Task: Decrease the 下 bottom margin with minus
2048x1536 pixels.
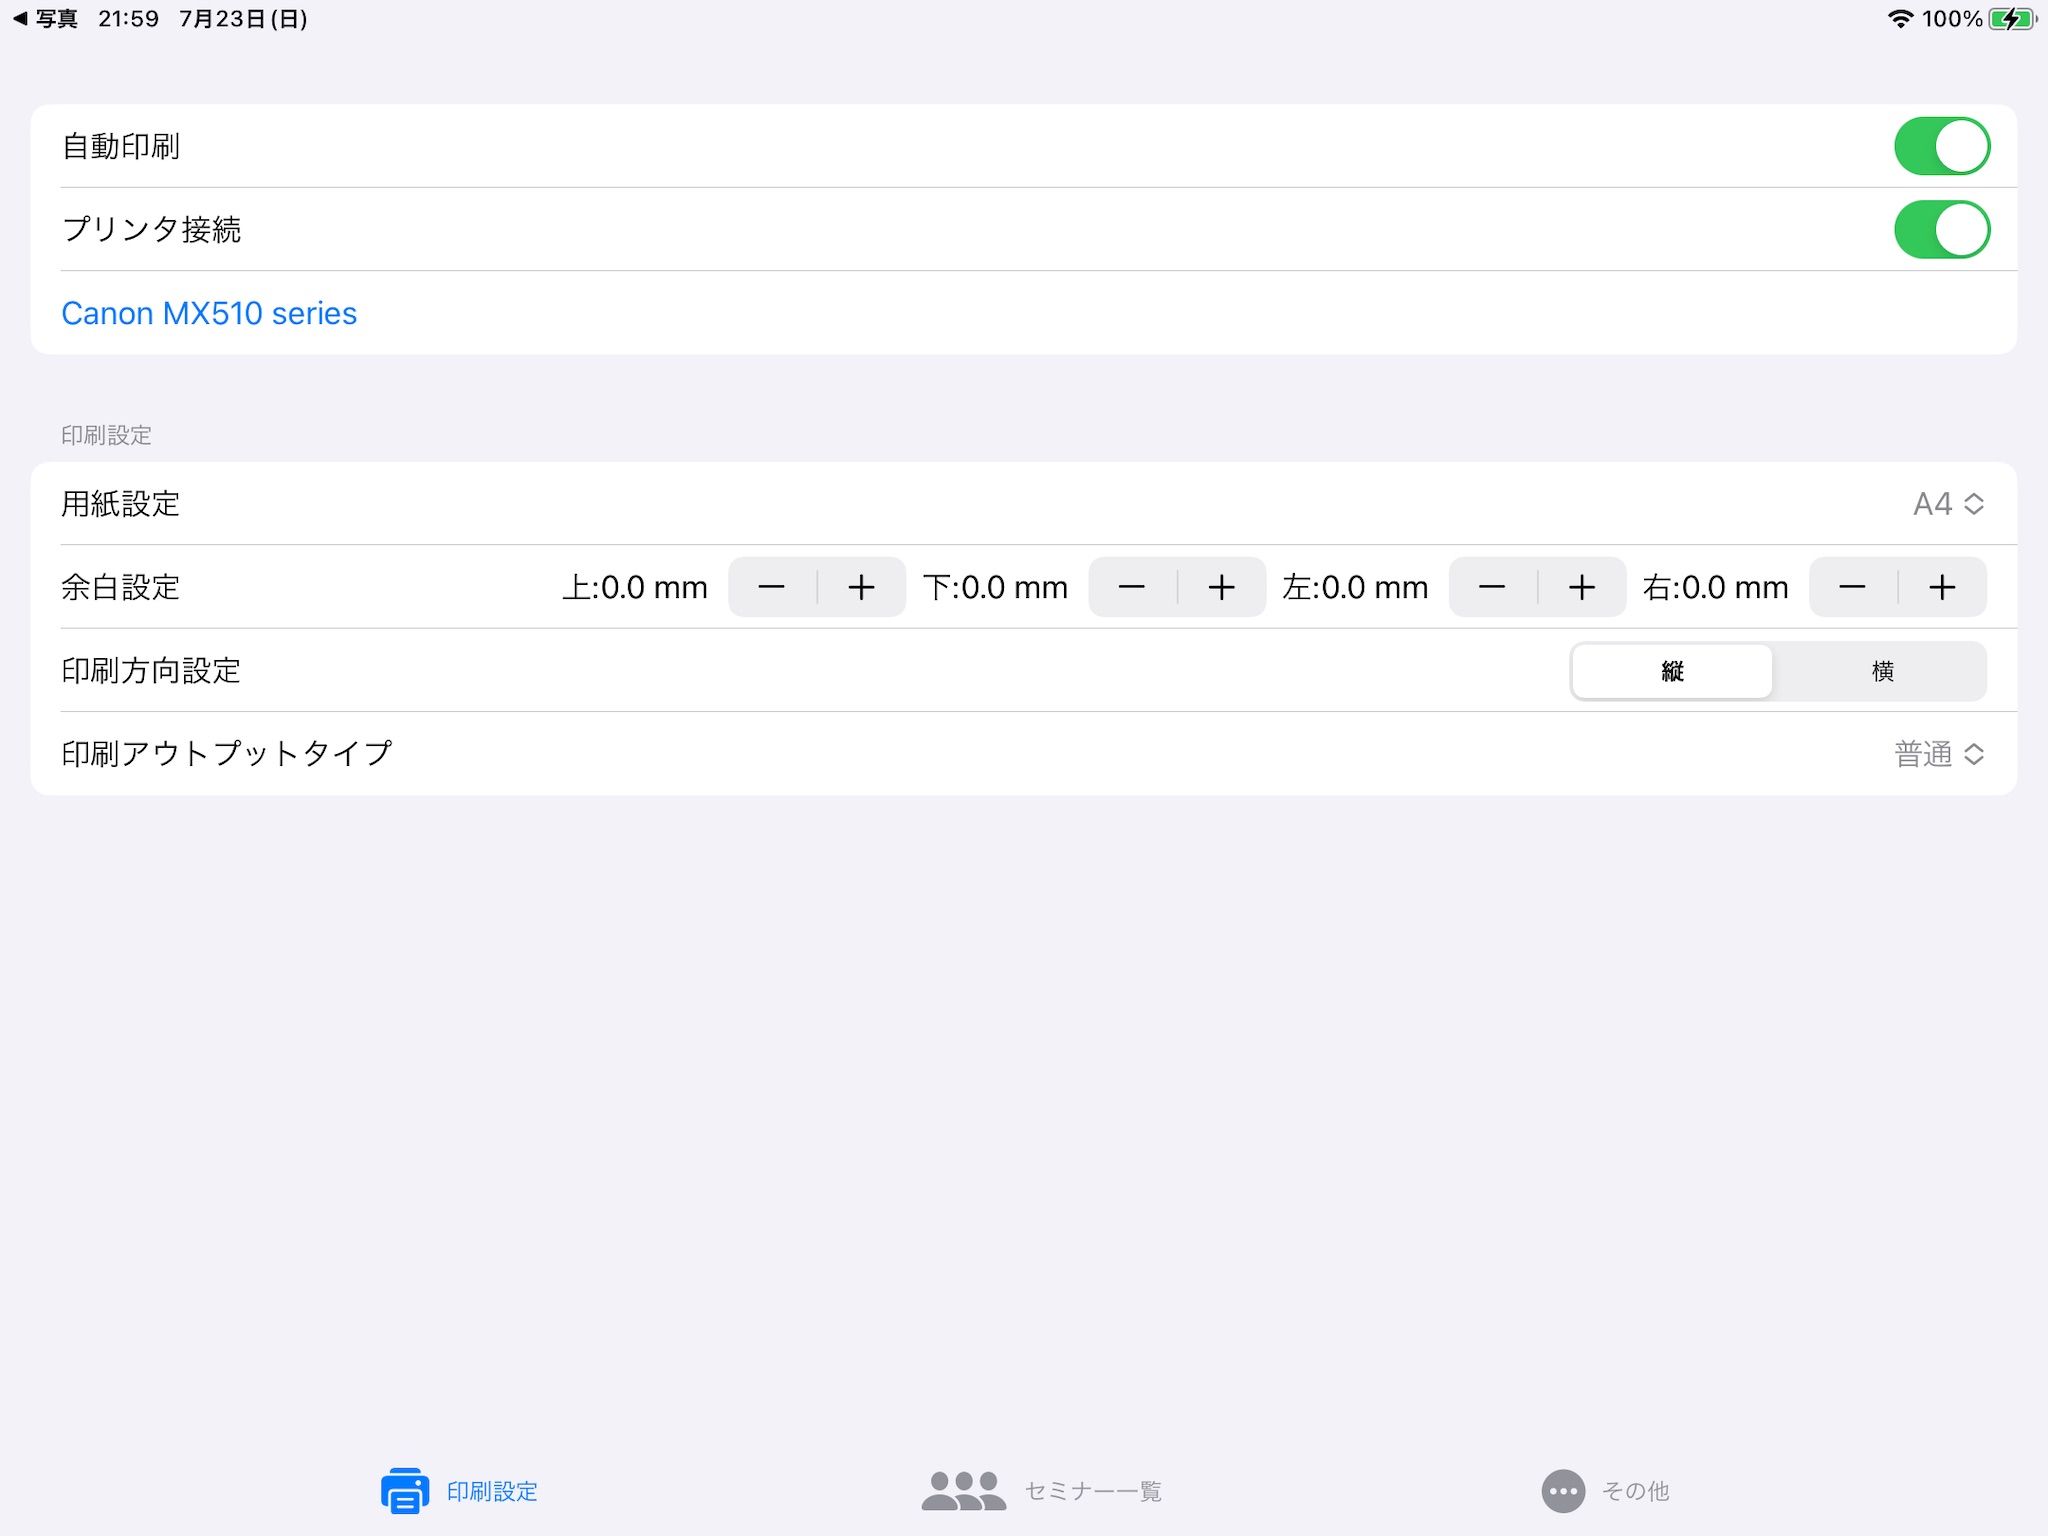Action: pyautogui.click(x=1132, y=587)
